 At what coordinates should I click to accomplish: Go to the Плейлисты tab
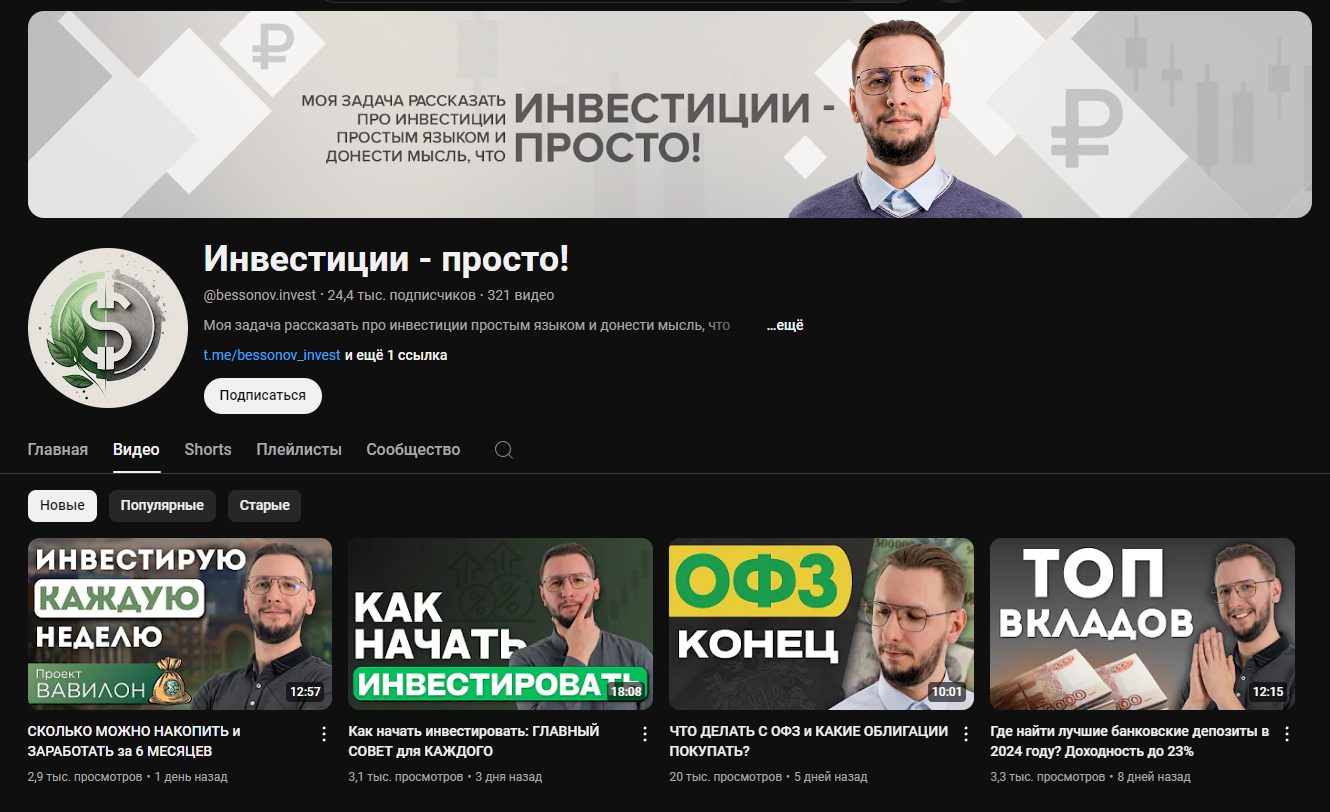[299, 450]
